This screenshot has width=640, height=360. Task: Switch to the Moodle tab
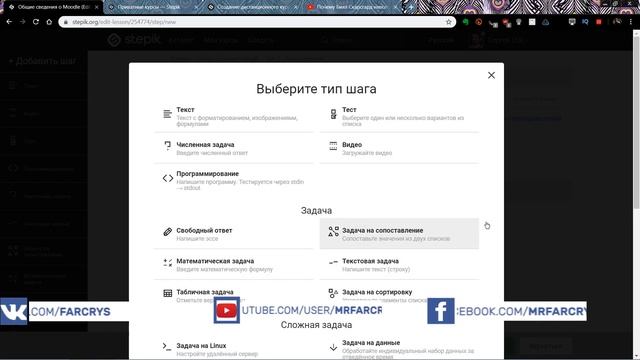tap(52, 7)
